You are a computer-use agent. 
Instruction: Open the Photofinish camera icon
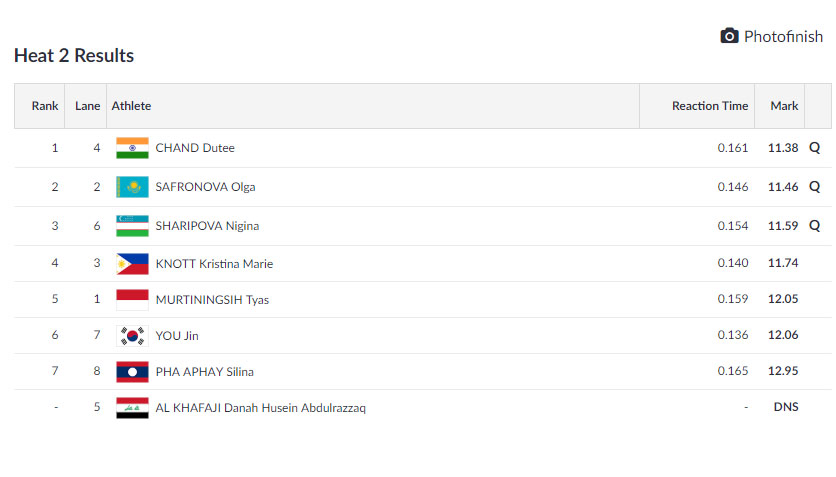[729, 36]
